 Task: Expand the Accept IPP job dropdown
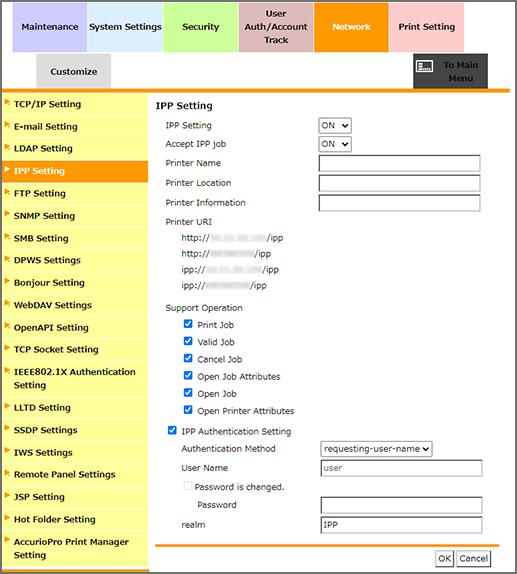point(335,144)
